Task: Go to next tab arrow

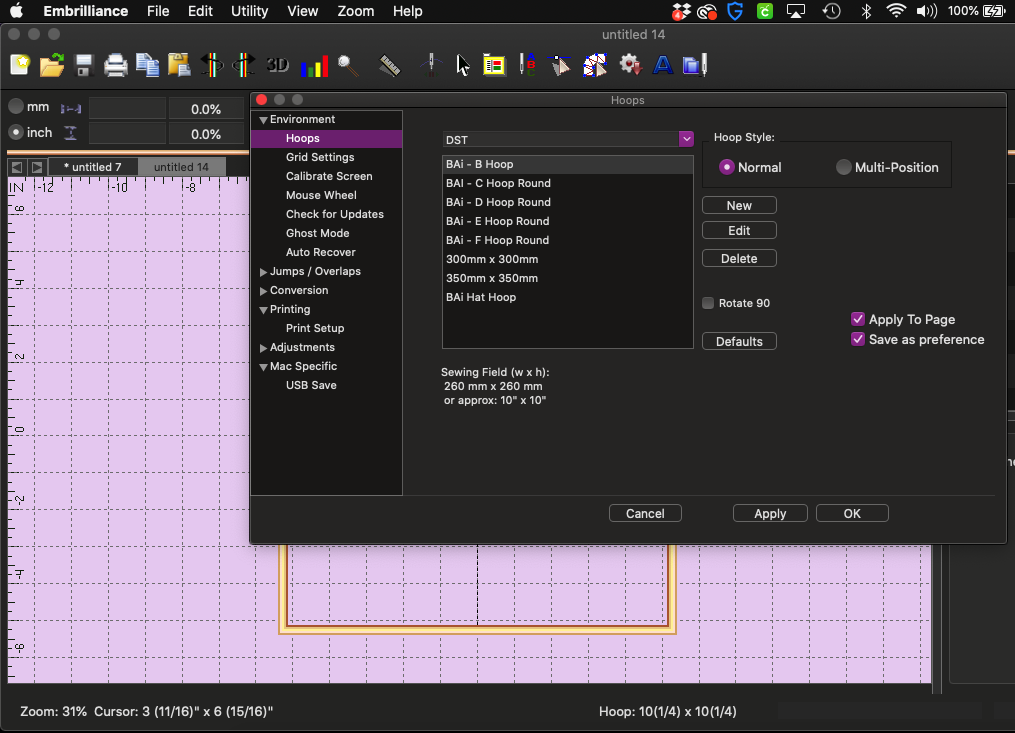Action: pos(37,167)
